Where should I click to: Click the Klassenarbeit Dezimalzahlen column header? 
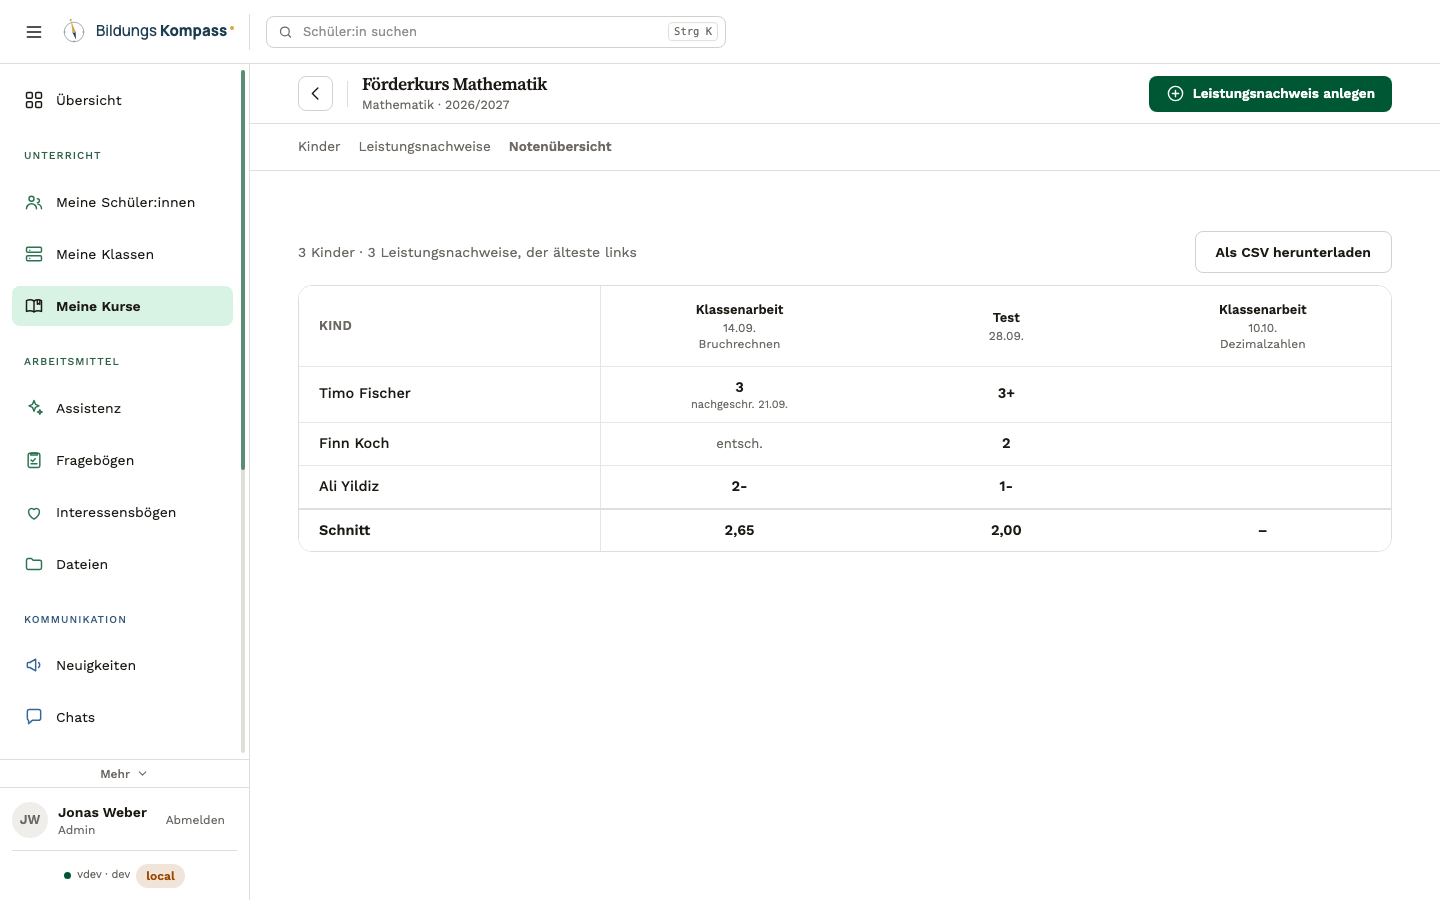tap(1263, 326)
